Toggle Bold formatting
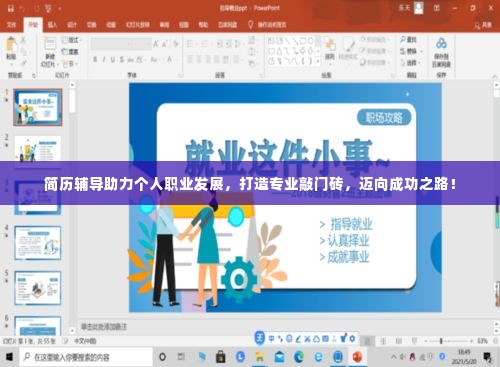 pyautogui.click(x=95, y=60)
